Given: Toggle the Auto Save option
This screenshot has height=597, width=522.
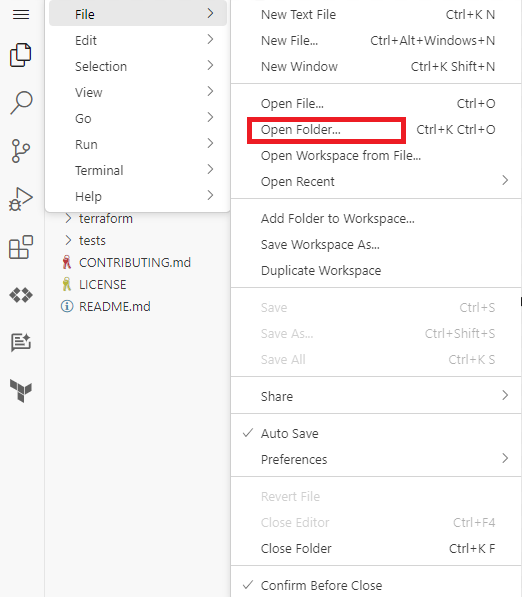Looking at the screenshot, I should (x=376, y=433).
